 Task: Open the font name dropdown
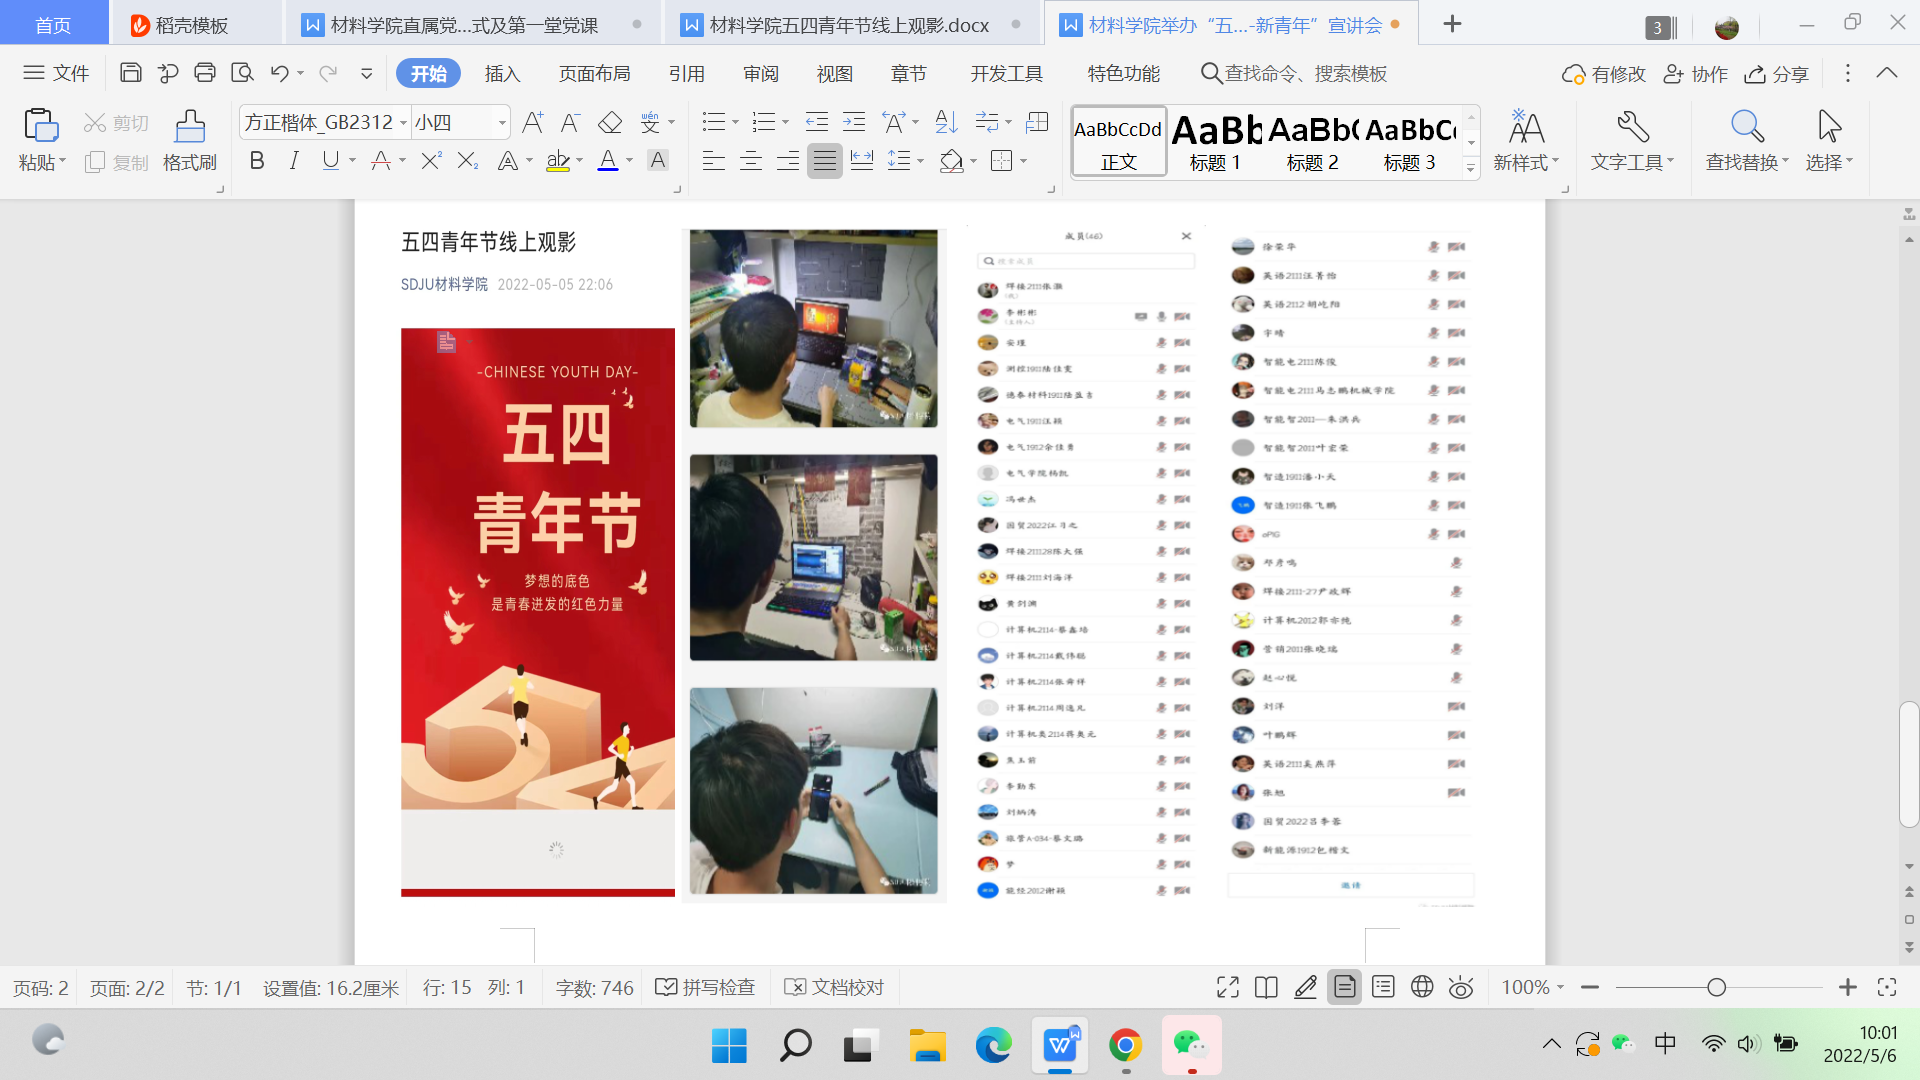pos(403,123)
